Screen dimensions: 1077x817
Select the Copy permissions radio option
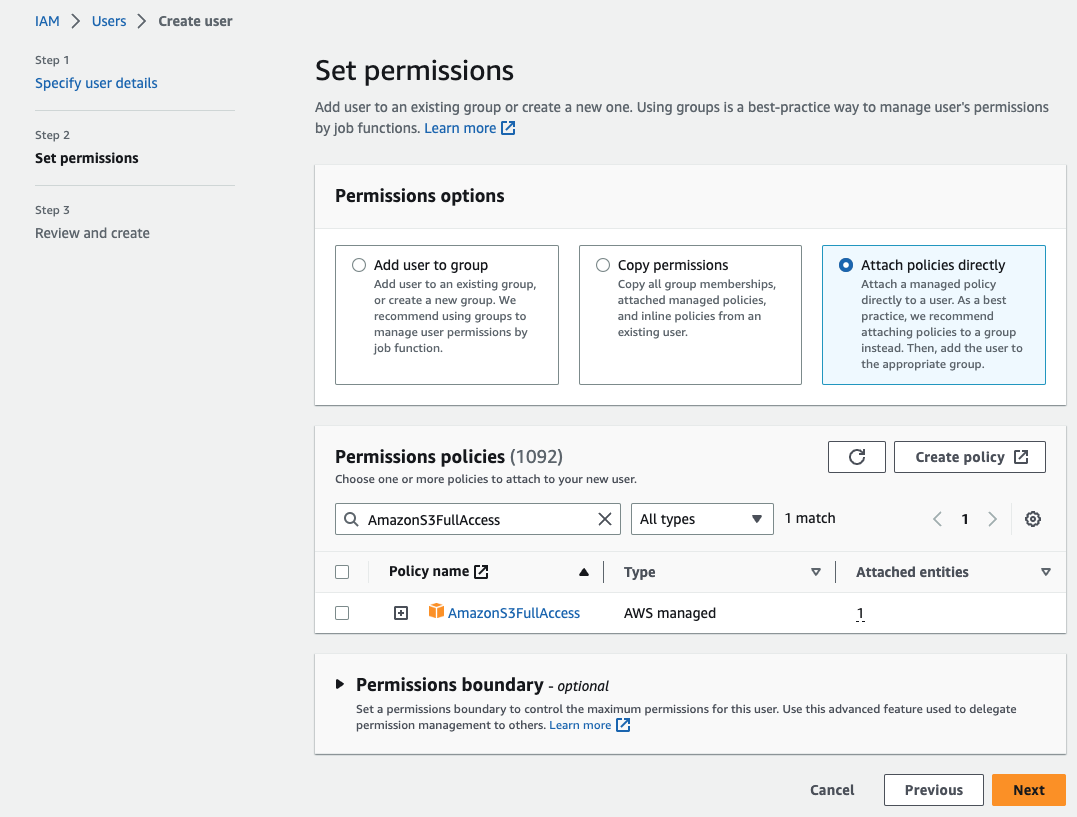603,265
